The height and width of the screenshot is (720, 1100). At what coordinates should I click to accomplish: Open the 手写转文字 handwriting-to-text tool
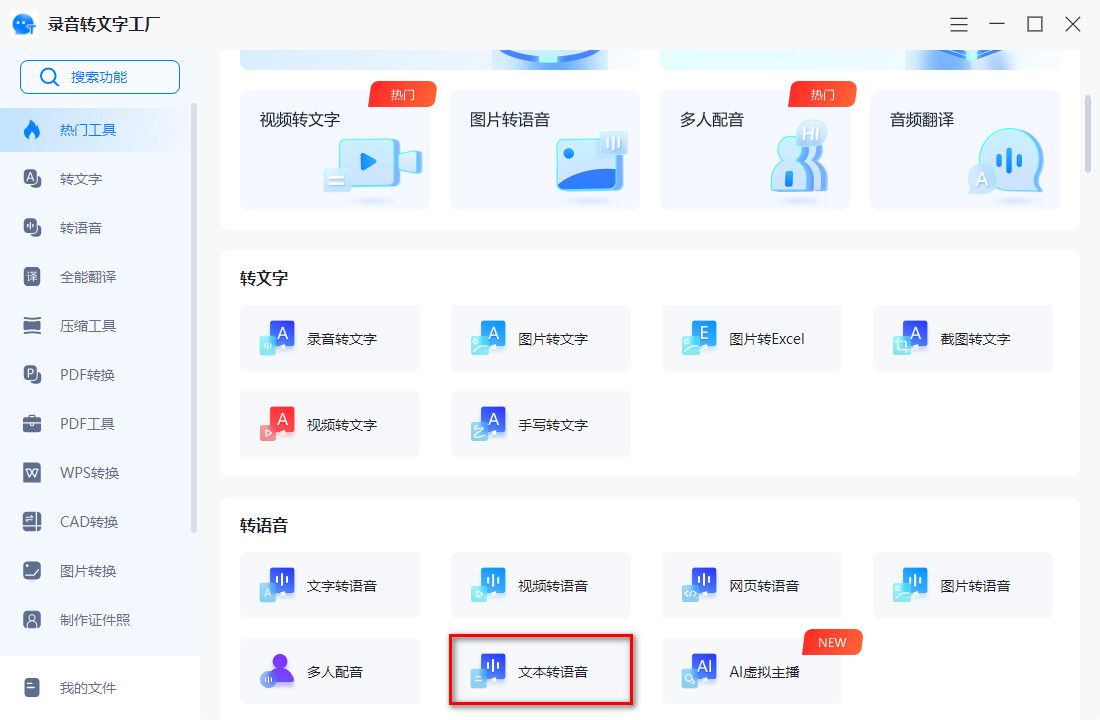pyautogui.click(x=540, y=424)
